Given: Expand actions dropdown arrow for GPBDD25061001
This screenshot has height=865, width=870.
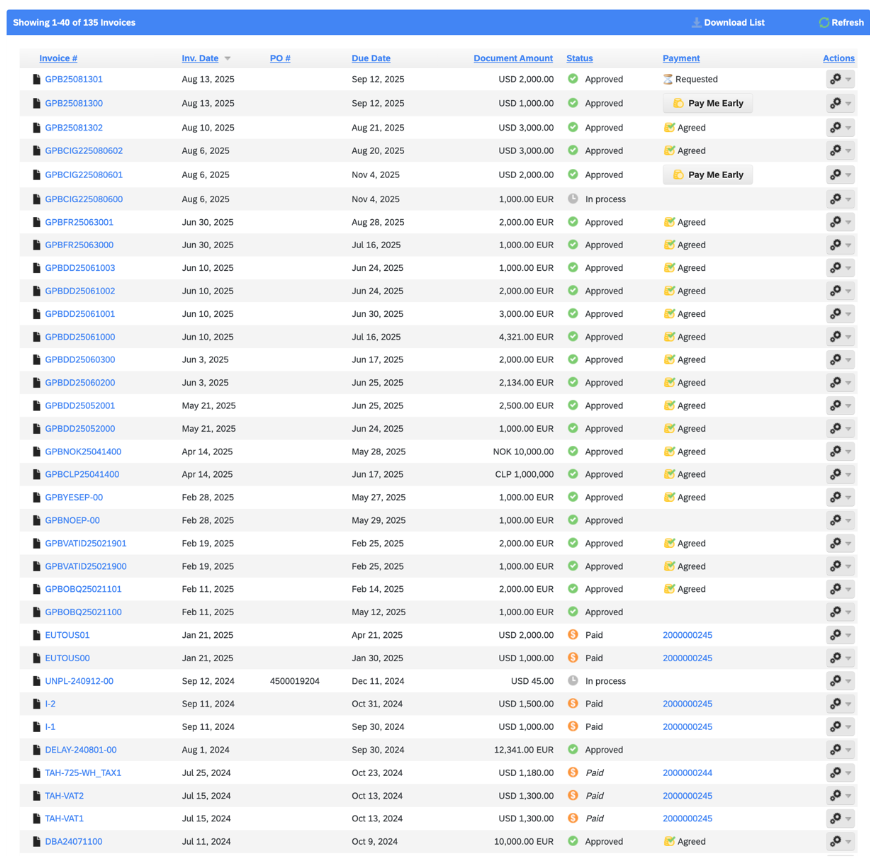Looking at the screenshot, I should point(848,315).
